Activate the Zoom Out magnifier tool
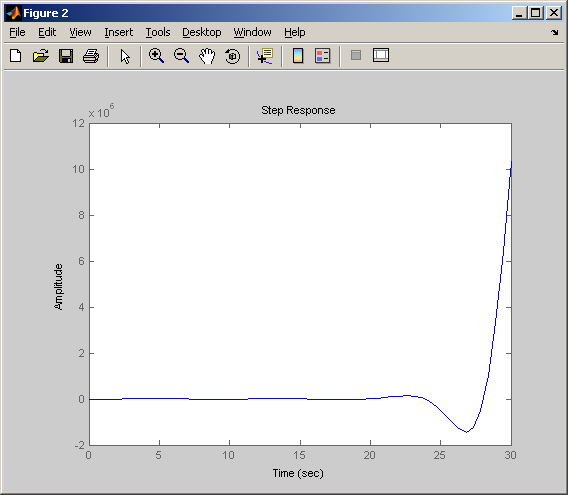The width and height of the screenshot is (568, 495). click(181, 56)
